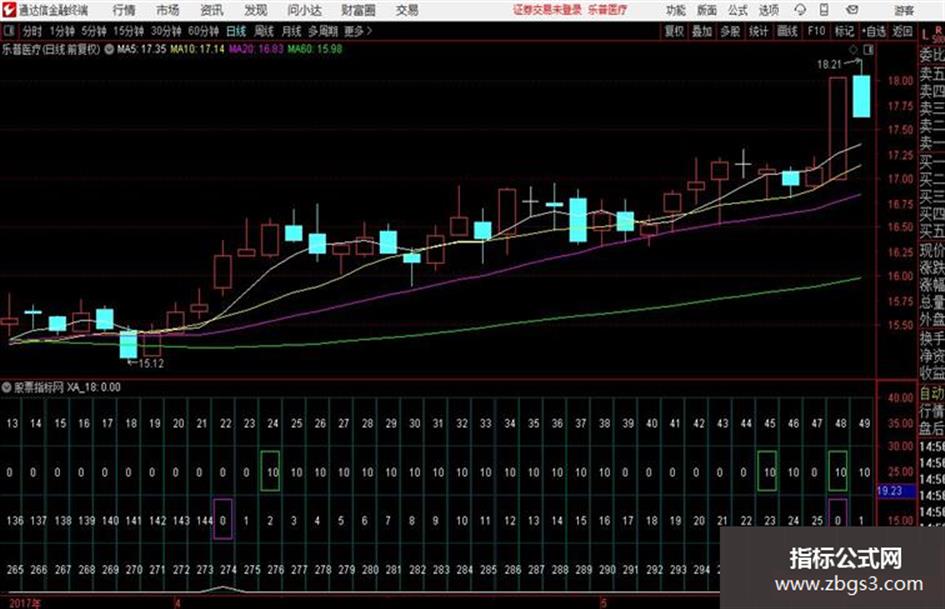The width and height of the screenshot is (945, 609).
Task: Open the 市场 menu
Action: [x=168, y=10]
